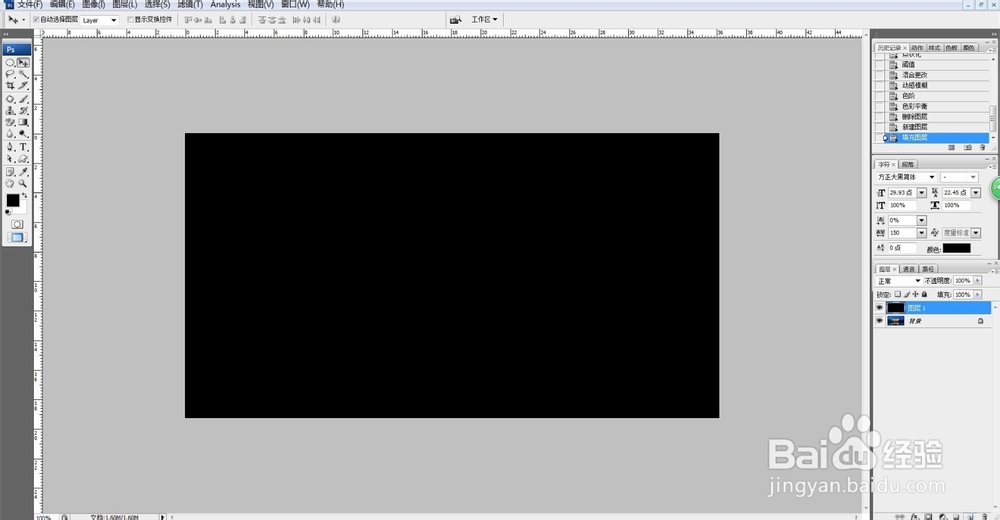Image resolution: width=1000 pixels, height=520 pixels.
Task: Open the 编辑(E) menu
Action: coord(62,4)
